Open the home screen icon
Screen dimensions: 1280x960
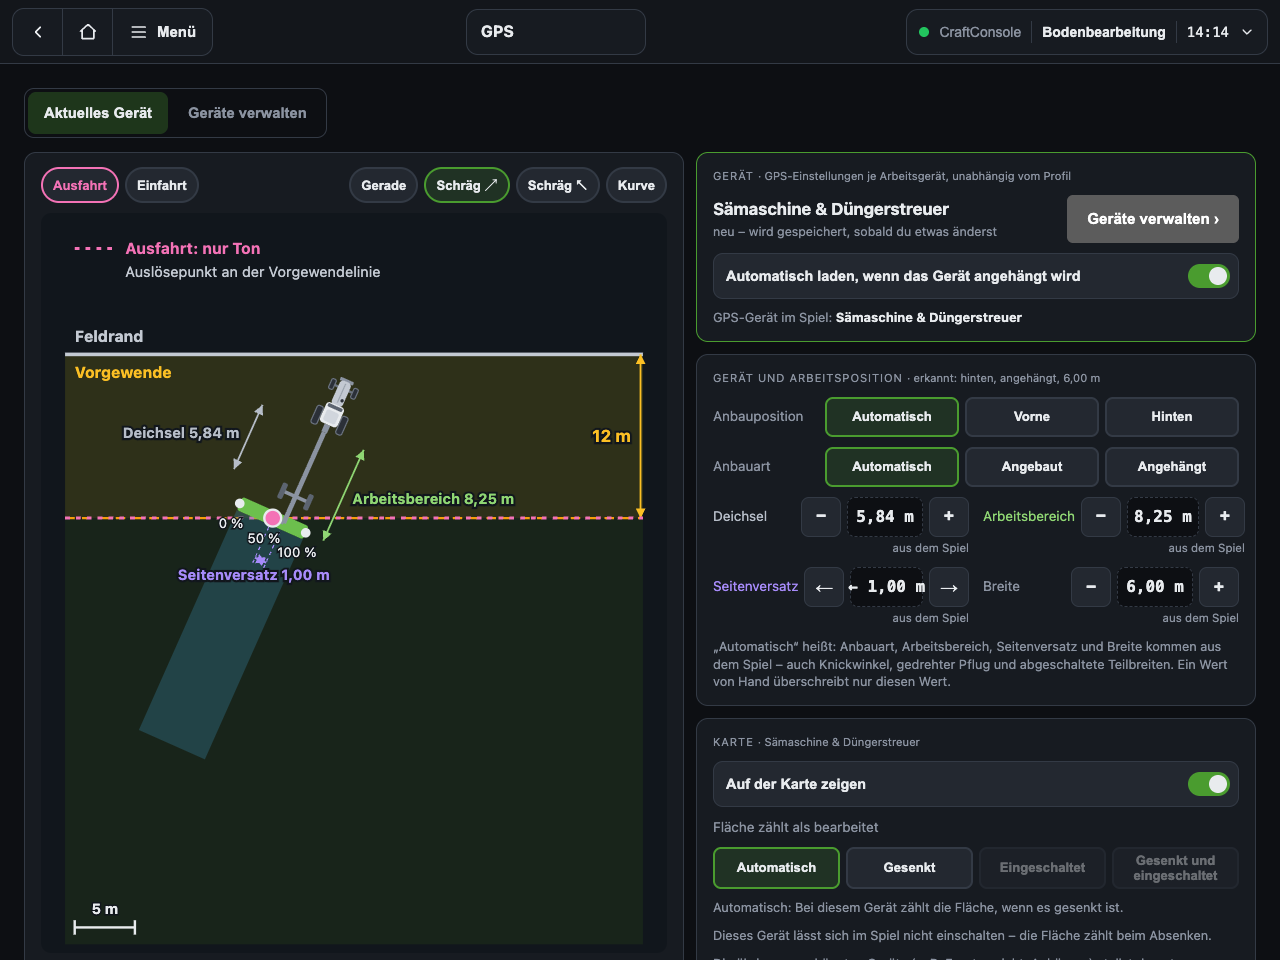tap(88, 32)
